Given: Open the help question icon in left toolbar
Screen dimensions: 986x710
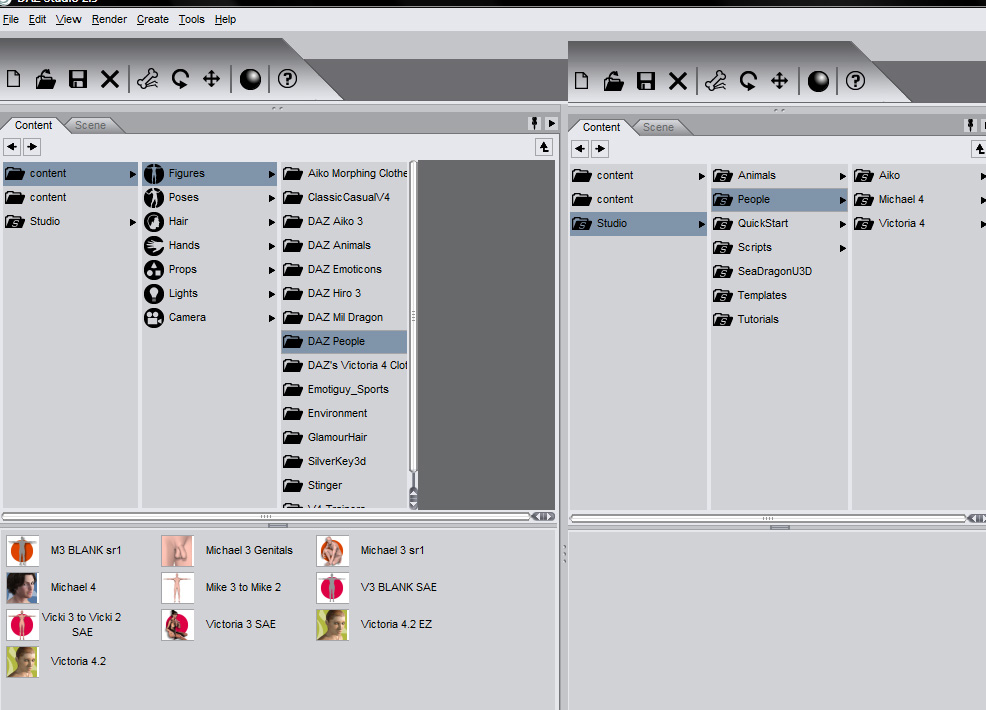Looking at the screenshot, I should pyautogui.click(x=287, y=79).
